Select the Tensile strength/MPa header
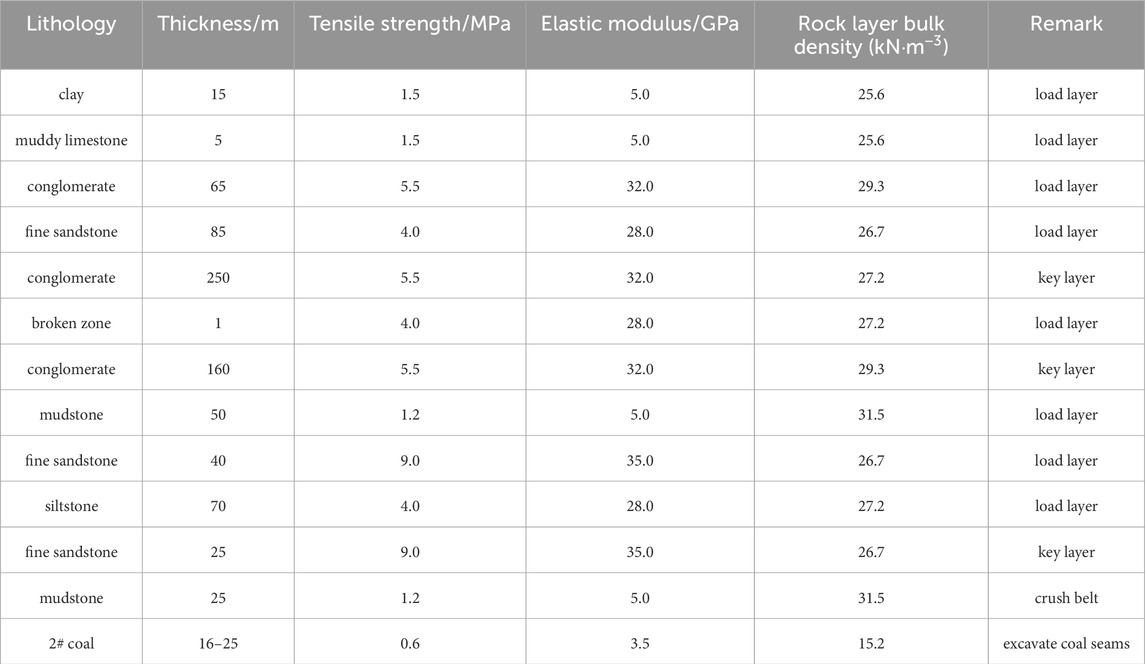 click(x=410, y=24)
